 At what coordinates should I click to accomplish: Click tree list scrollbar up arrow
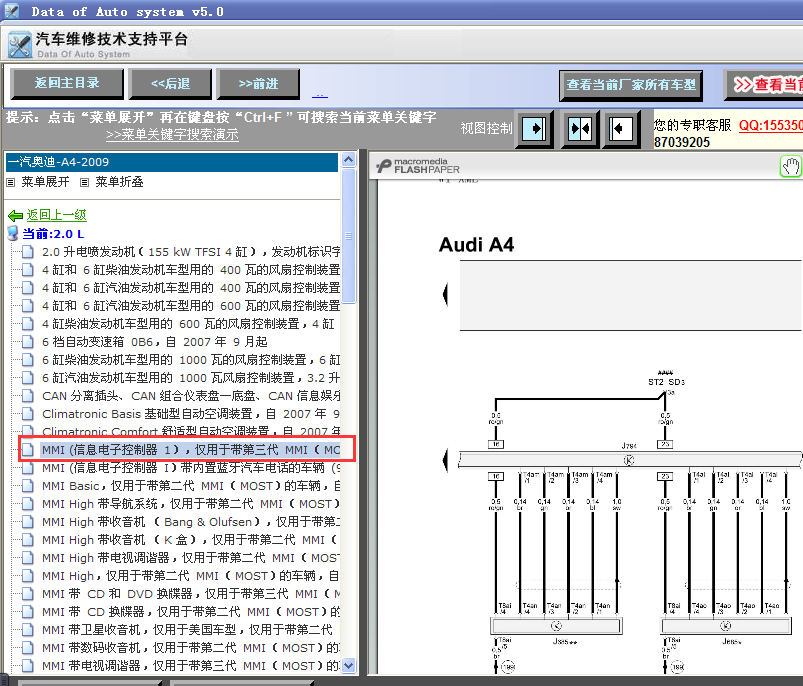tap(349, 159)
